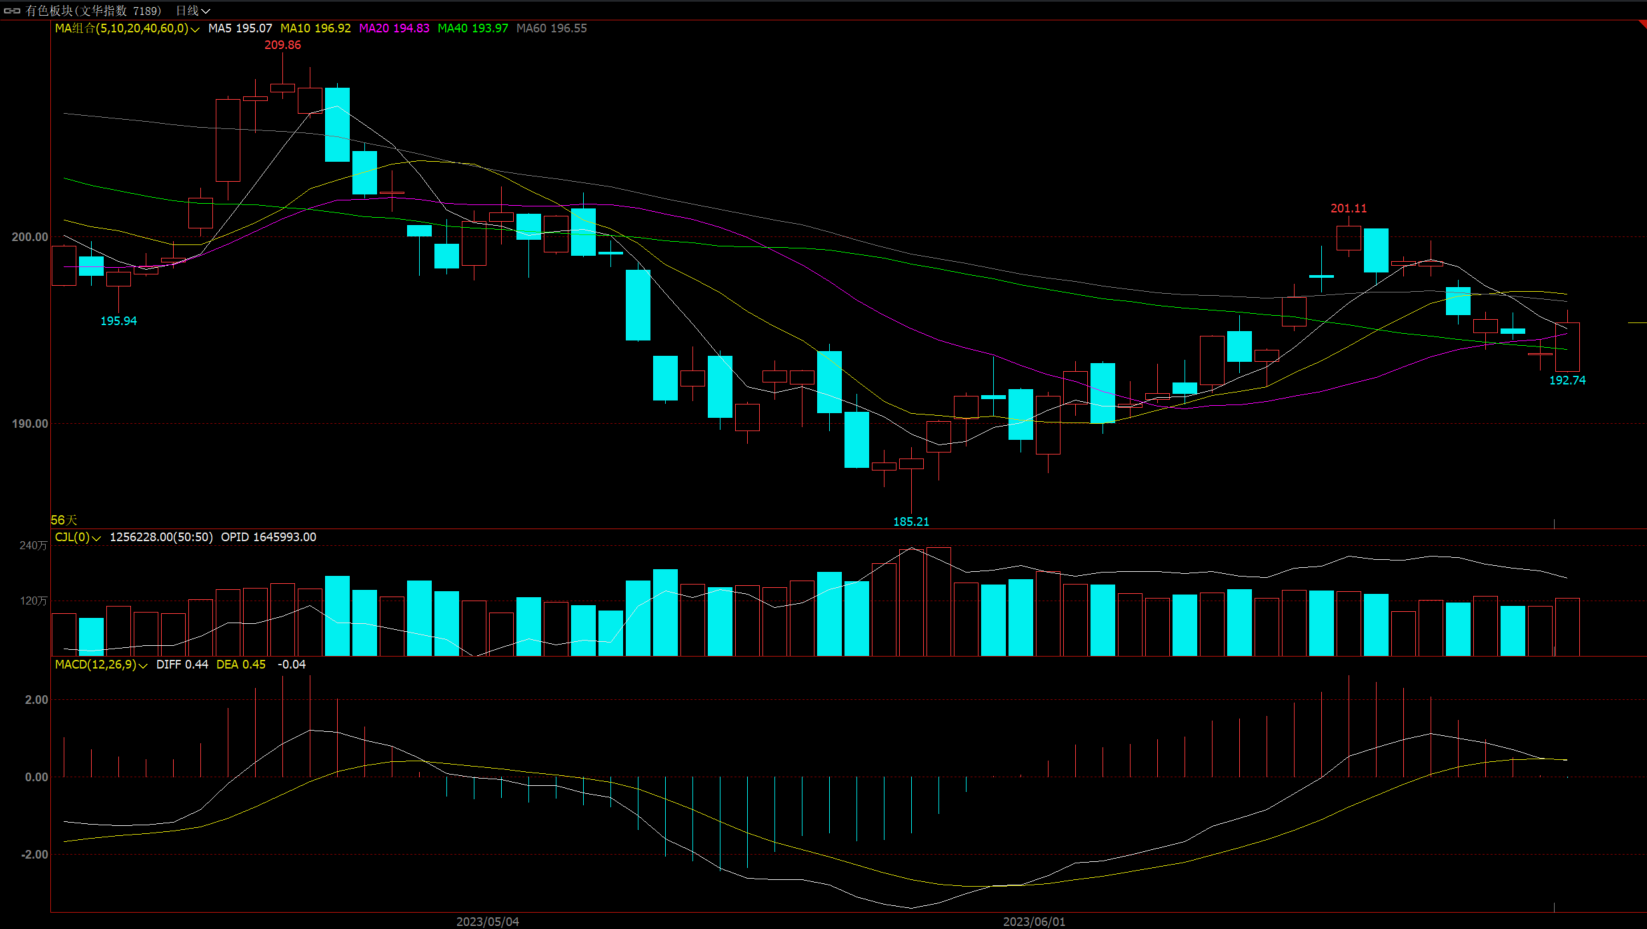Screen dimensions: 1647x929
Task: Click the 192.74 latest low label
Action: pyautogui.click(x=1568, y=381)
